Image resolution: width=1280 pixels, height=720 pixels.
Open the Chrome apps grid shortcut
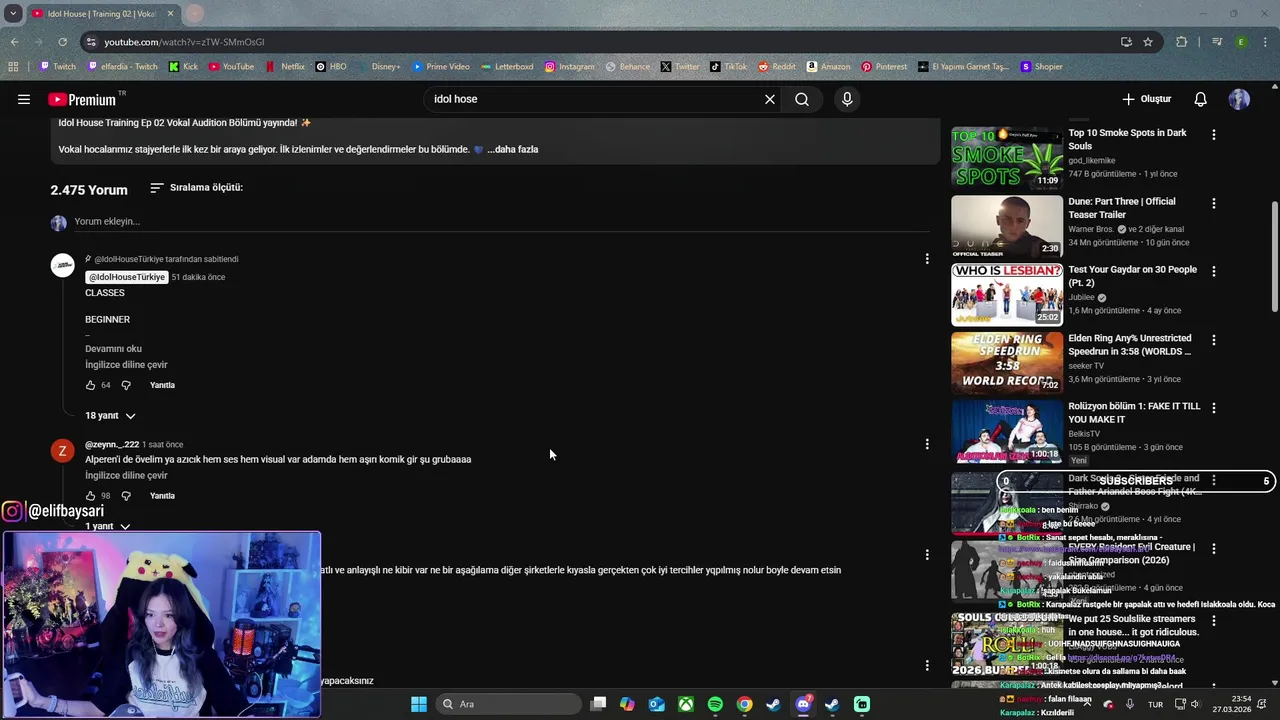13,67
